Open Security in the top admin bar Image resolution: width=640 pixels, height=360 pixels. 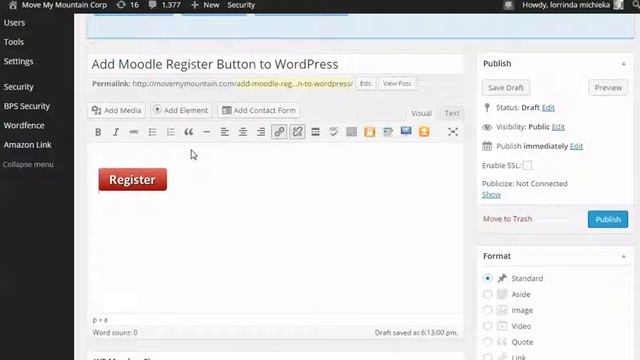click(241, 5)
